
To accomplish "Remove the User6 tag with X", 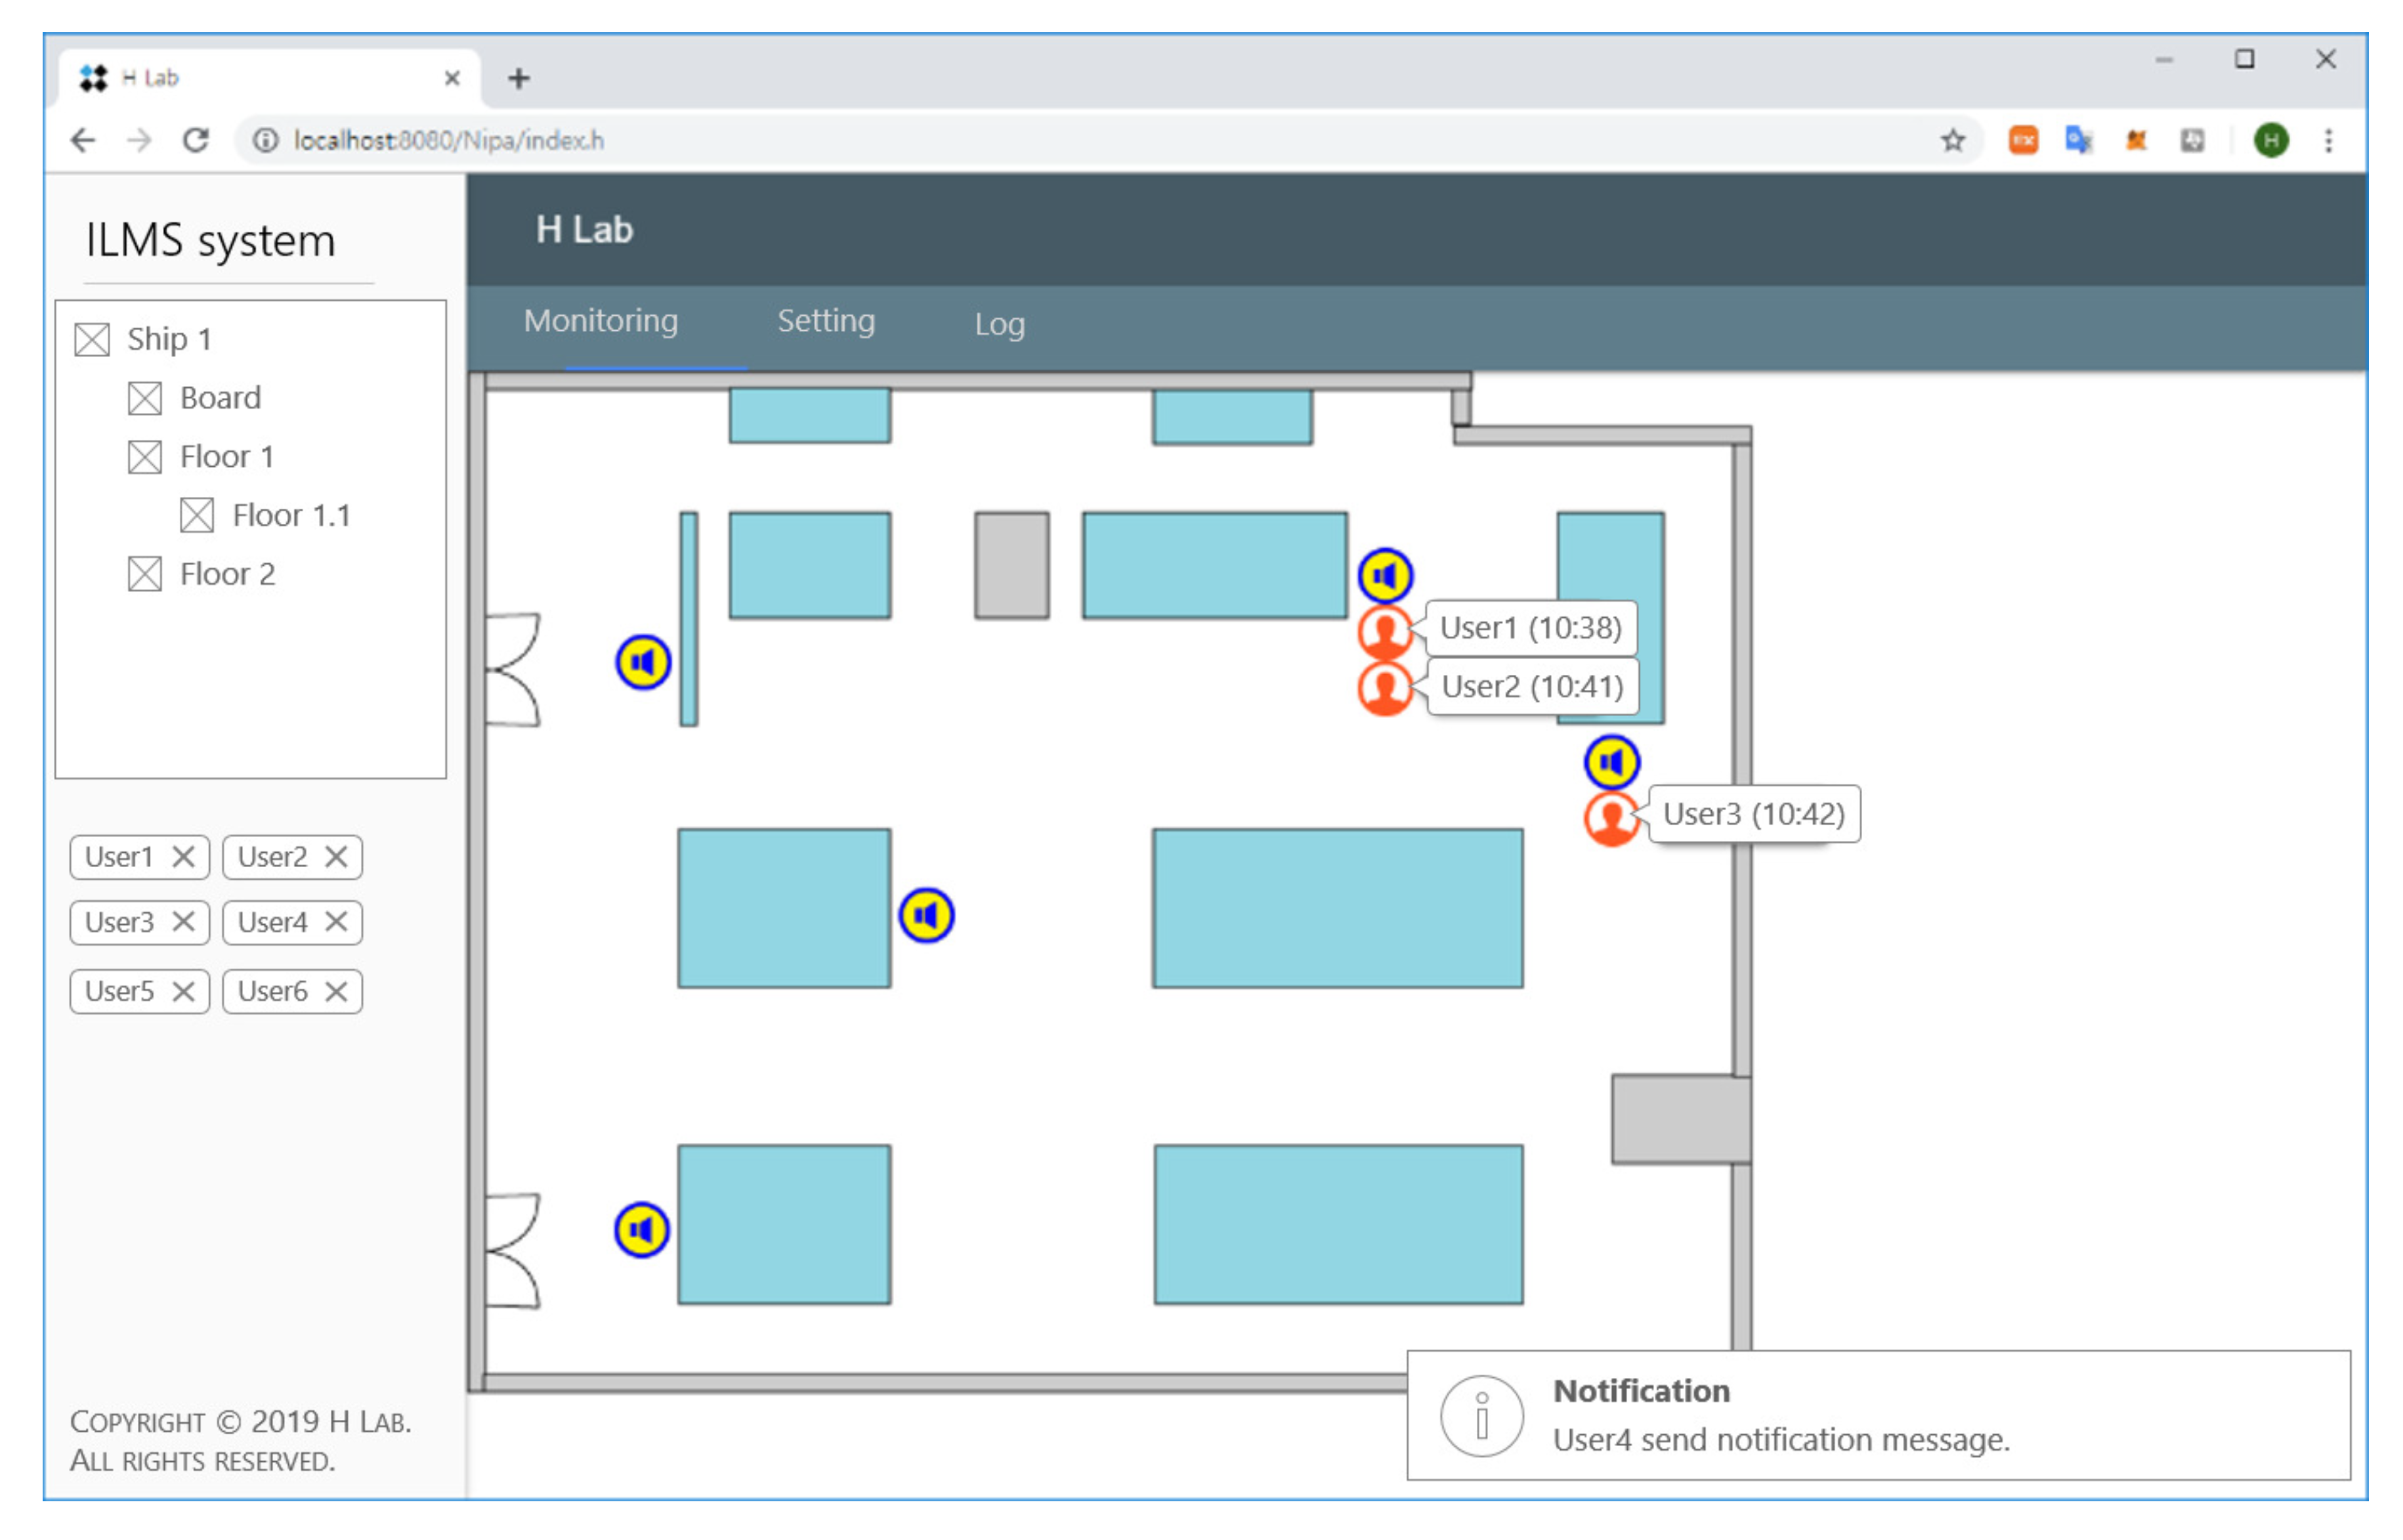I will tap(336, 991).
